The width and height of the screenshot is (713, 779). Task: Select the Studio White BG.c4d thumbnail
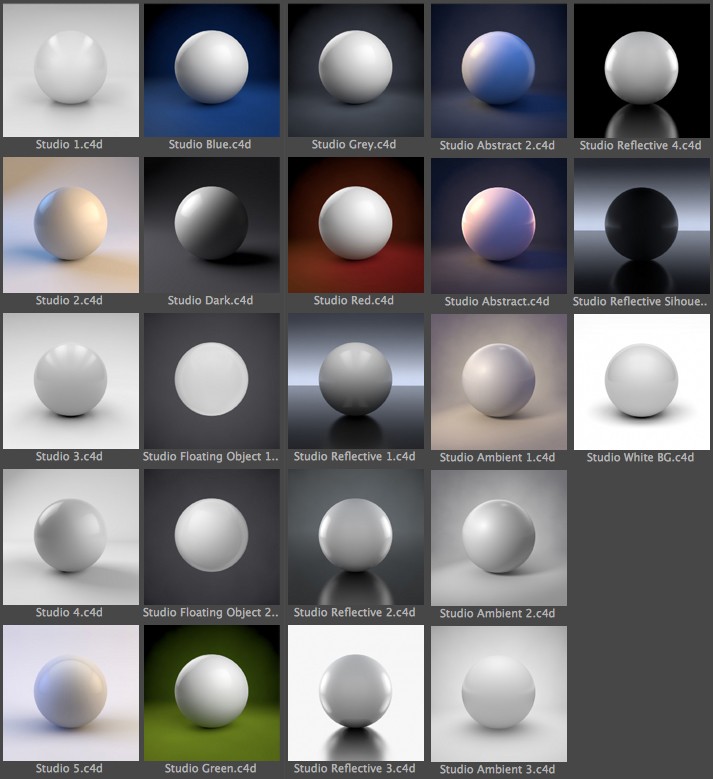(642, 382)
